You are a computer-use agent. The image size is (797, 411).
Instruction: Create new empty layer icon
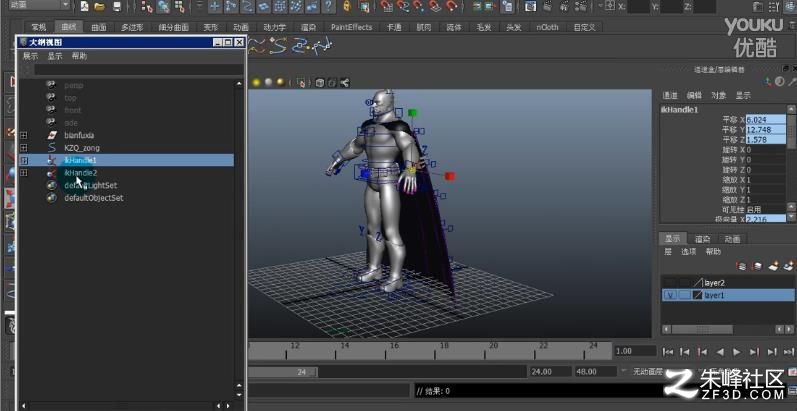click(x=774, y=266)
